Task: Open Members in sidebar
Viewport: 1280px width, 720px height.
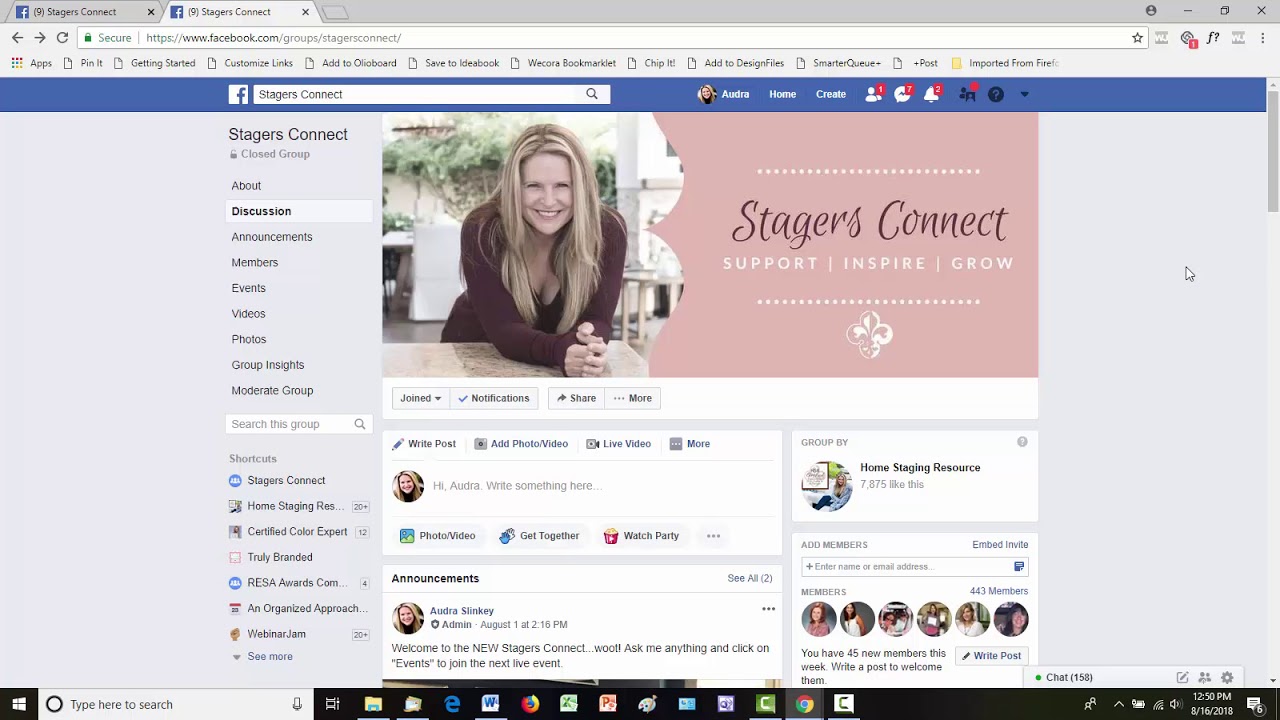Action: 255,263
